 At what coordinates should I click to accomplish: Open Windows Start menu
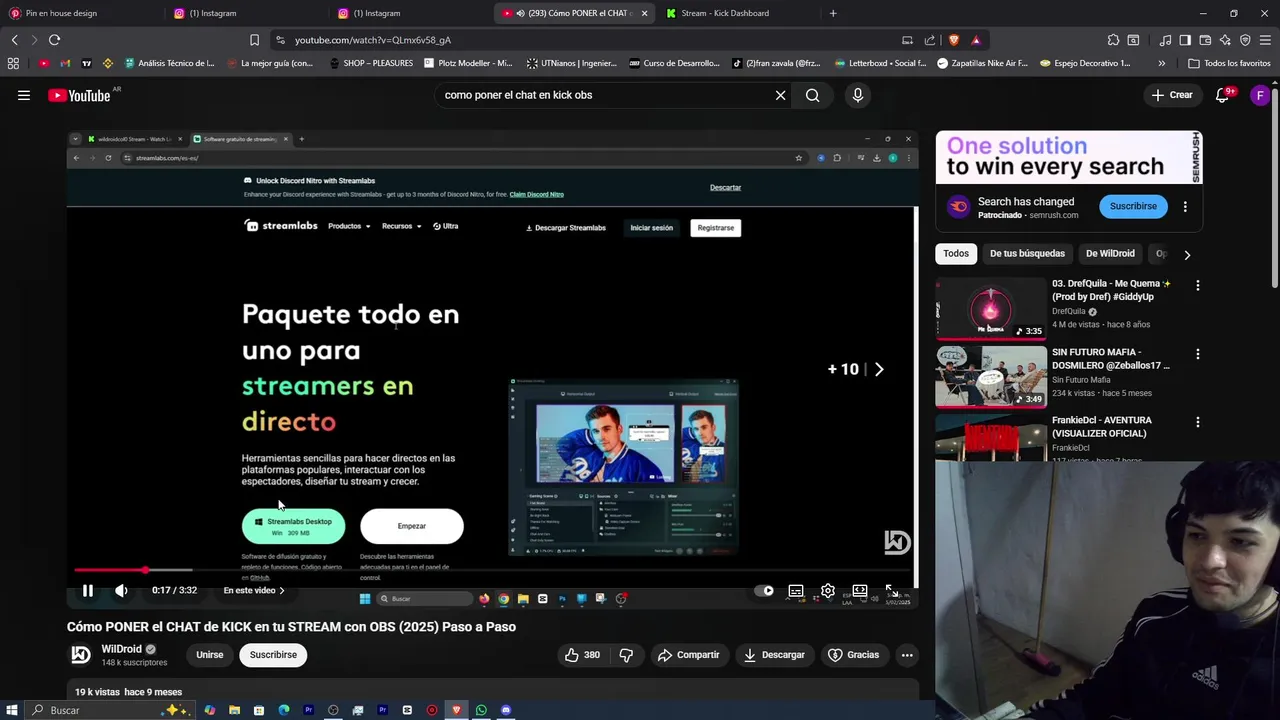pos(12,710)
